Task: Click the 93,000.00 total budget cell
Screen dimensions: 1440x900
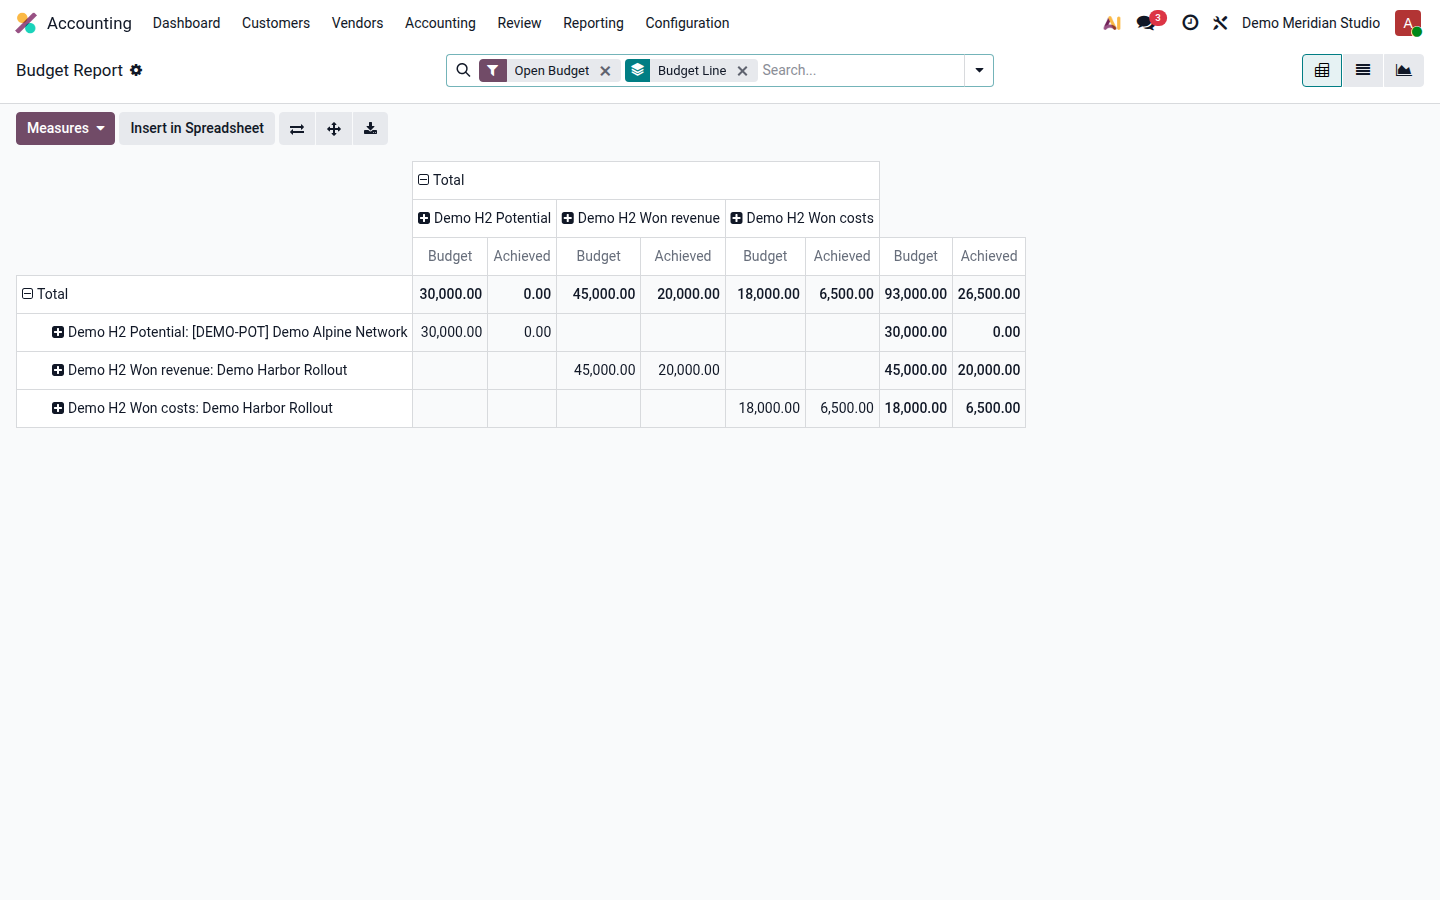Action: coord(916,294)
